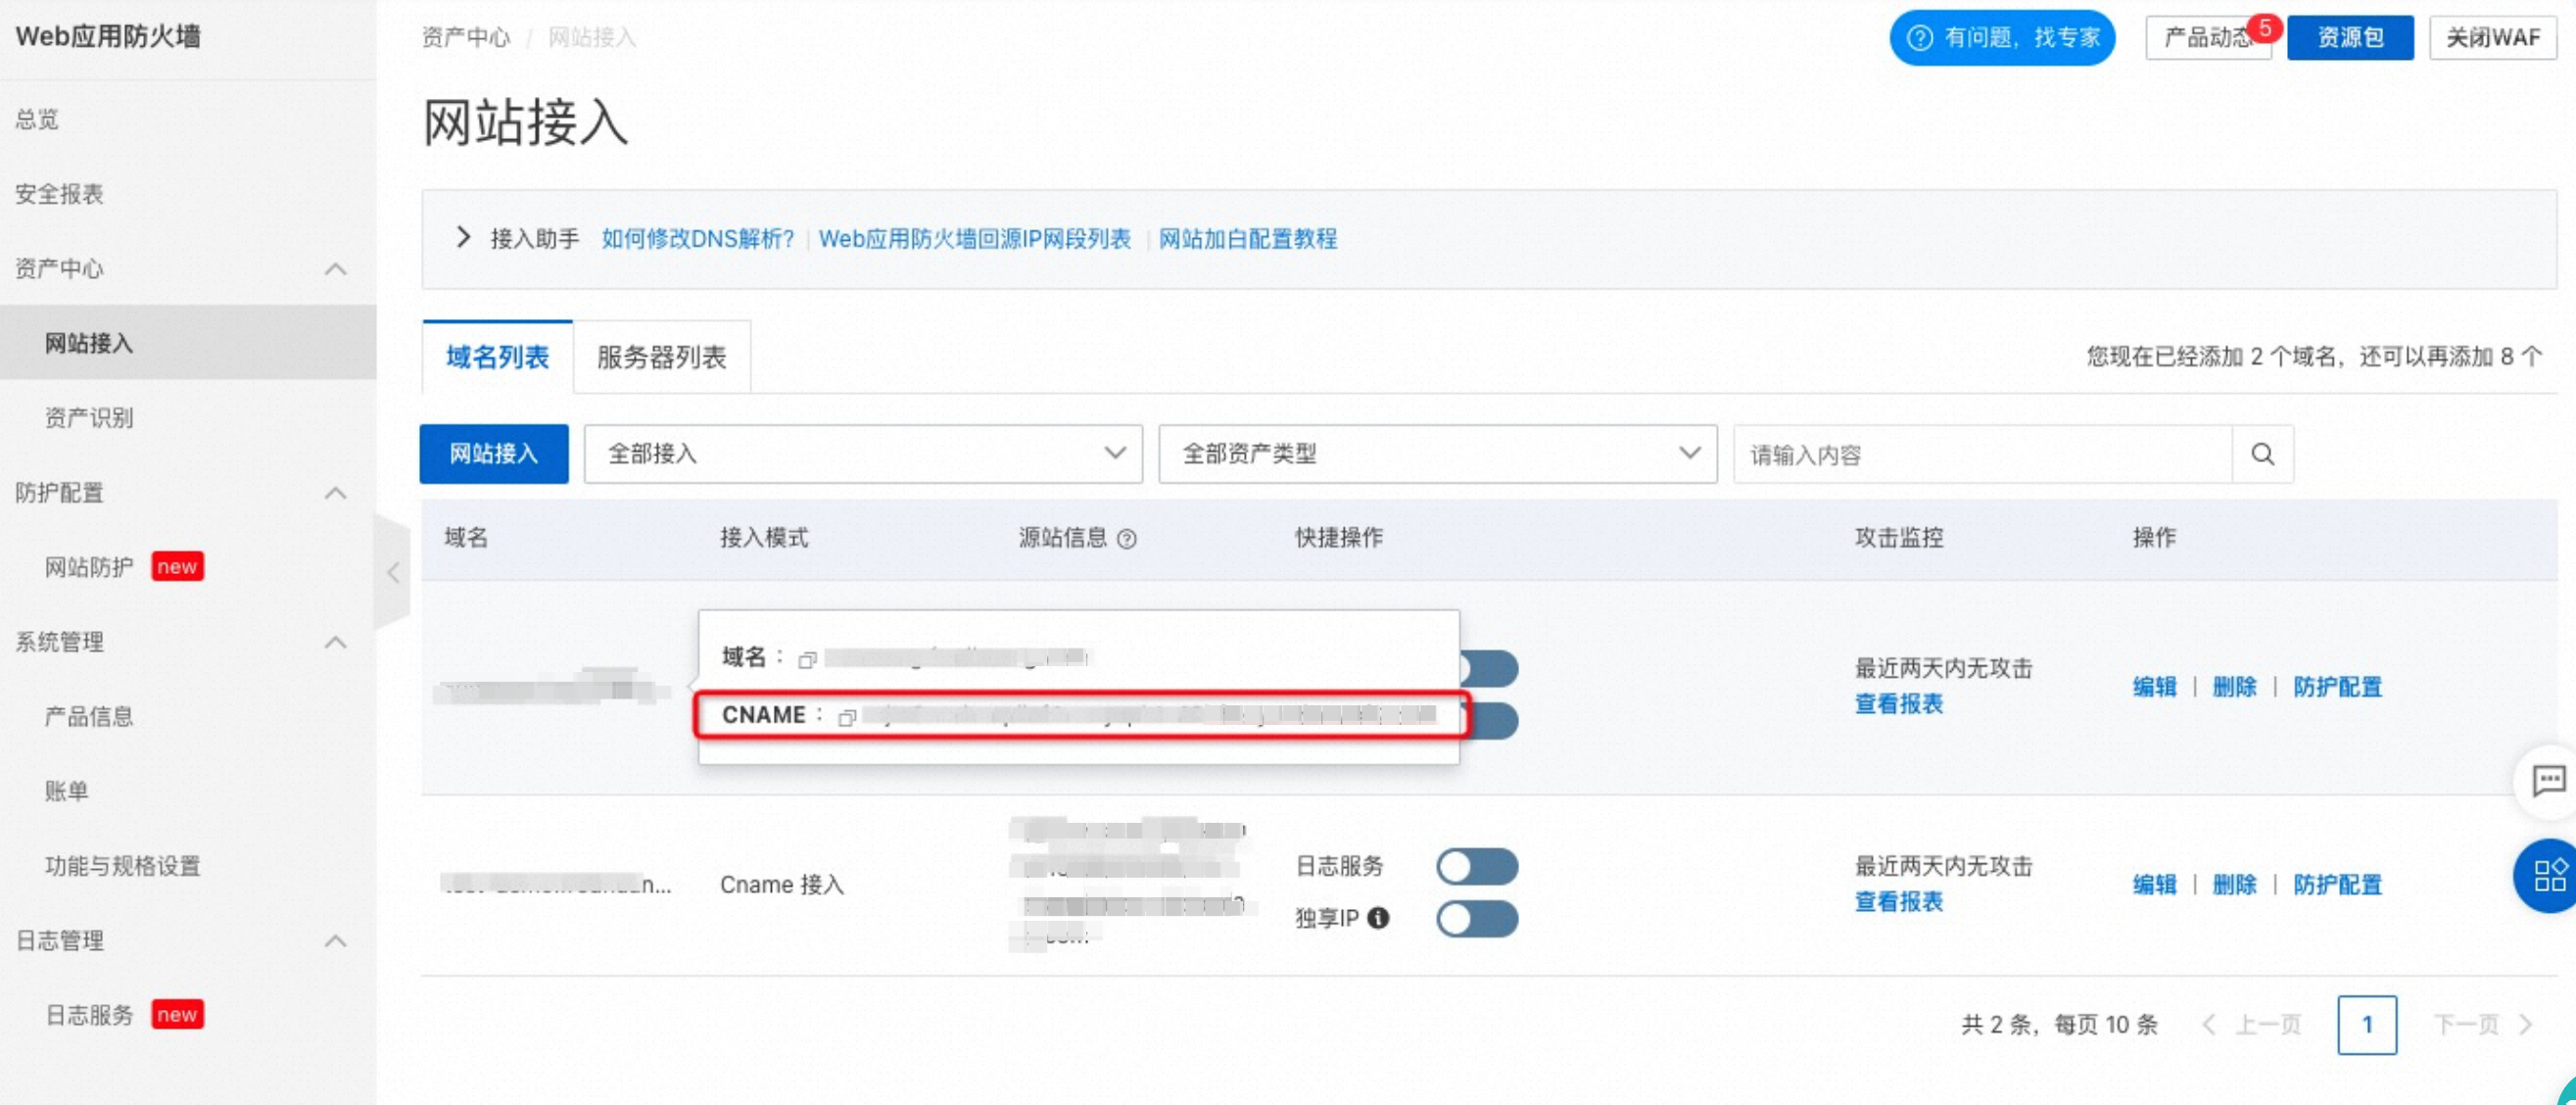The height and width of the screenshot is (1105, 2576).
Task: Copy the 域名 value using copy icon
Action: tap(807, 659)
